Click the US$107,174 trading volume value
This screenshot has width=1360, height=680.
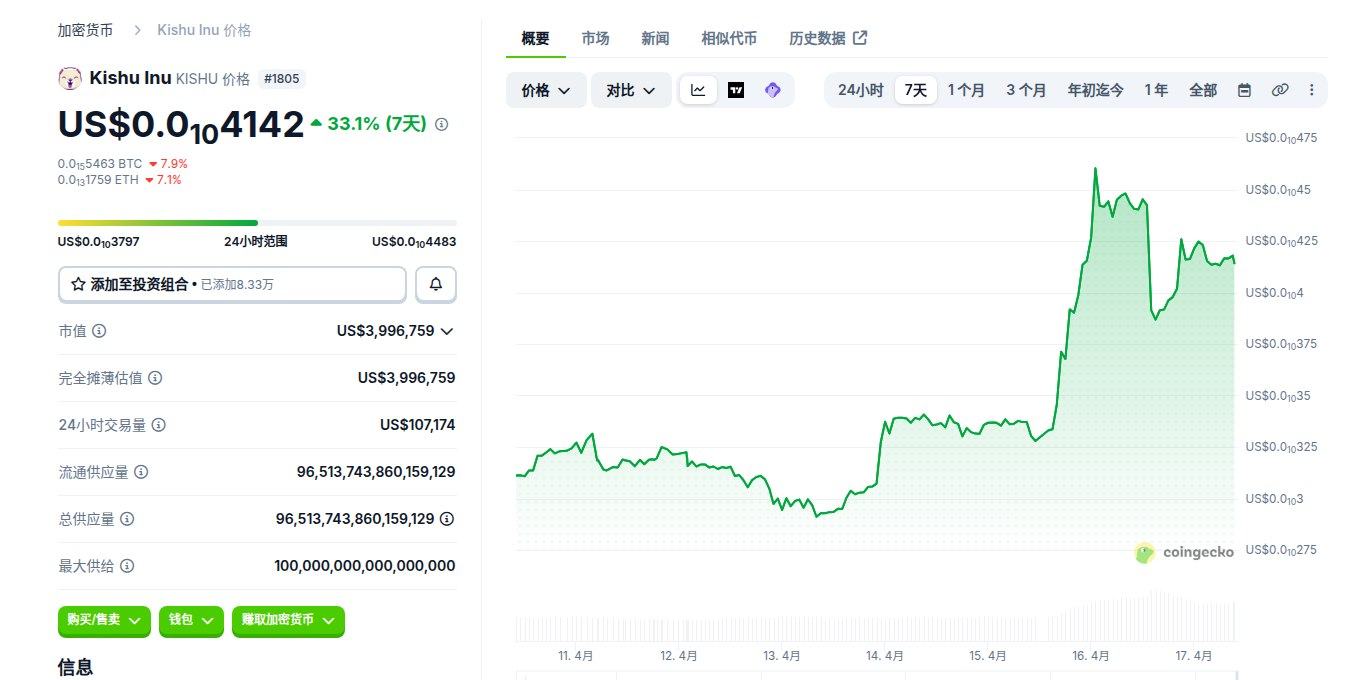click(417, 425)
